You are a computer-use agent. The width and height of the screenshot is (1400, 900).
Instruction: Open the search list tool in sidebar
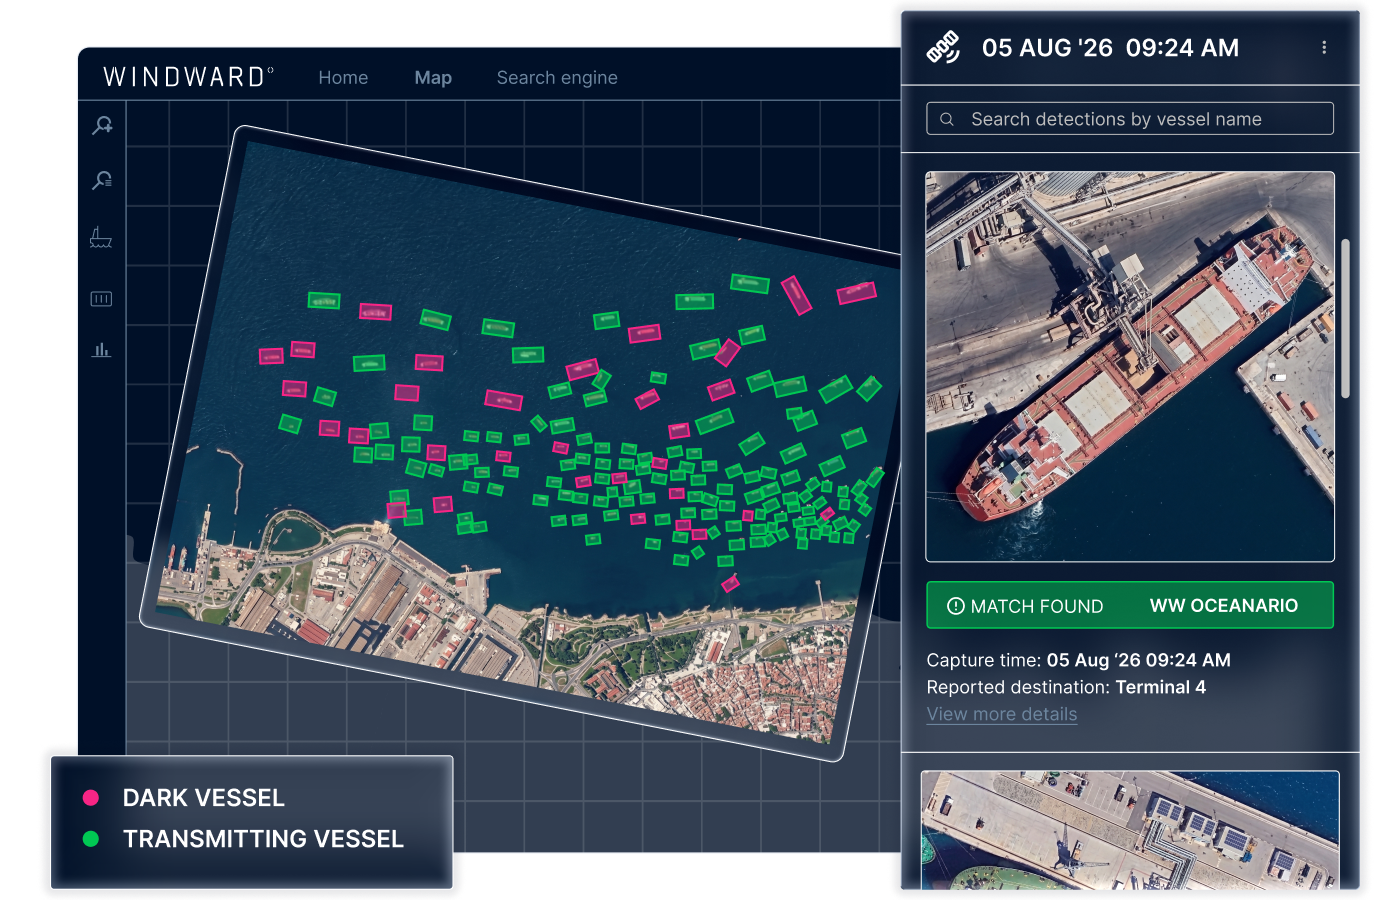[102, 180]
